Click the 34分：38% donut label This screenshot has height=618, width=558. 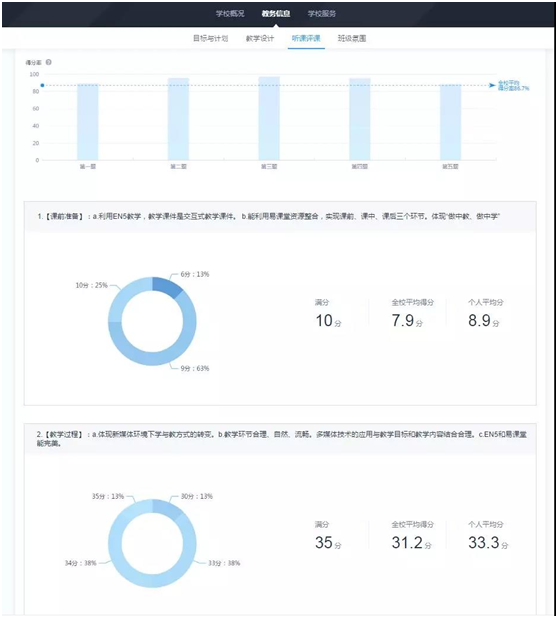pos(80,563)
